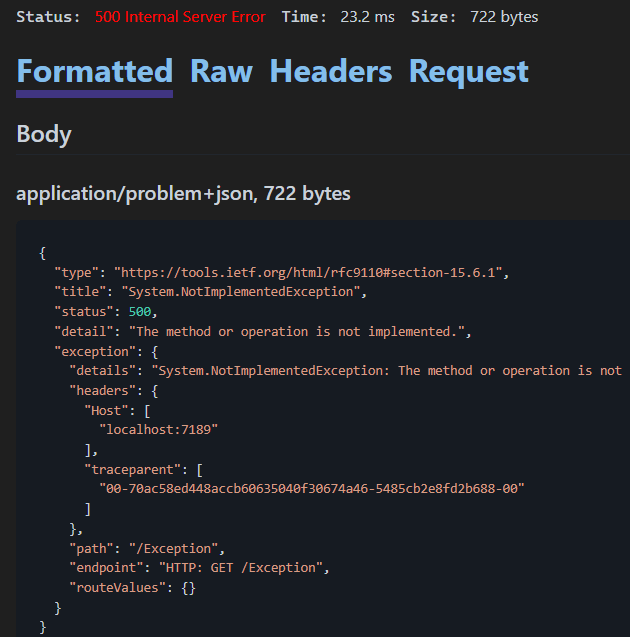Select the Size: label
Screen dimensions: 630x637
pos(433,17)
